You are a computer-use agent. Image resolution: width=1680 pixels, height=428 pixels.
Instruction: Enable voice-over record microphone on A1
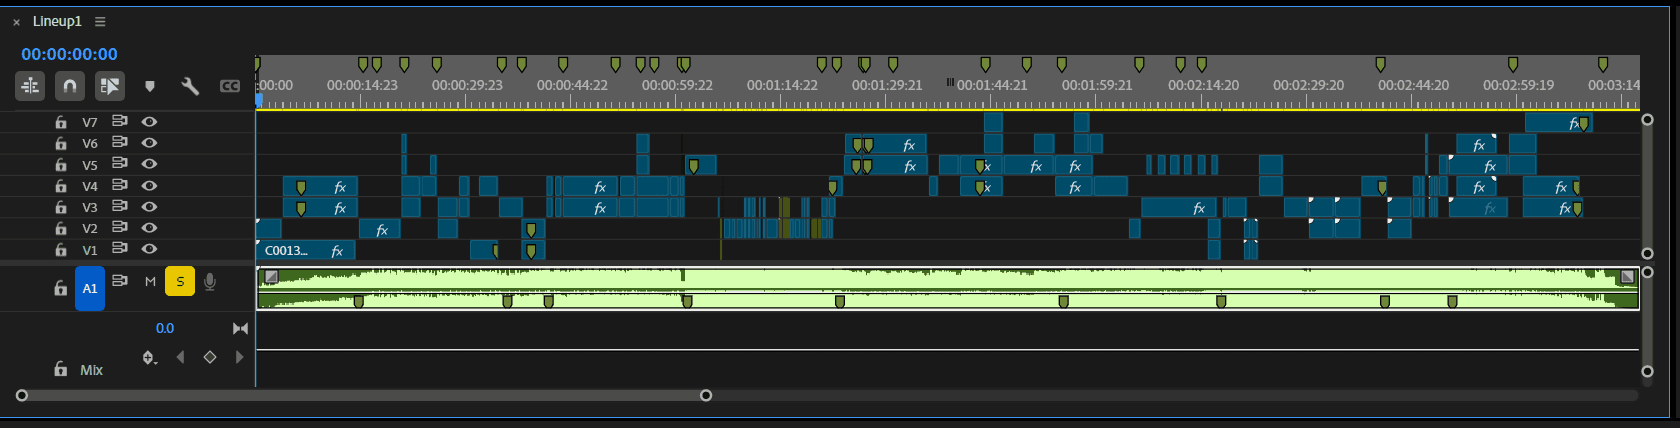210,282
